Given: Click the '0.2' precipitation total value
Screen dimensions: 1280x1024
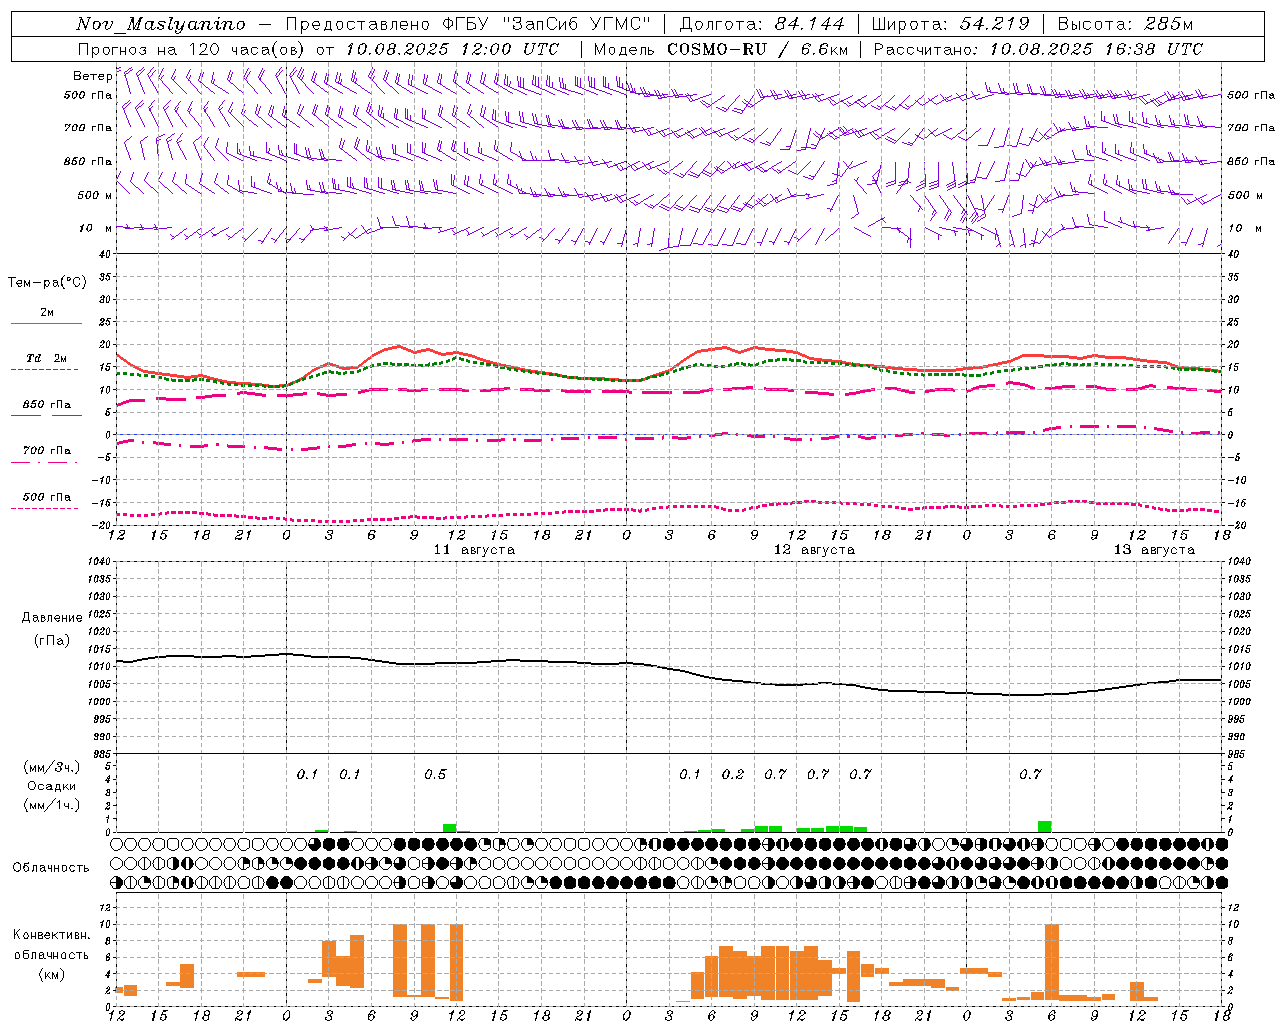Looking at the screenshot, I should coord(733,775).
